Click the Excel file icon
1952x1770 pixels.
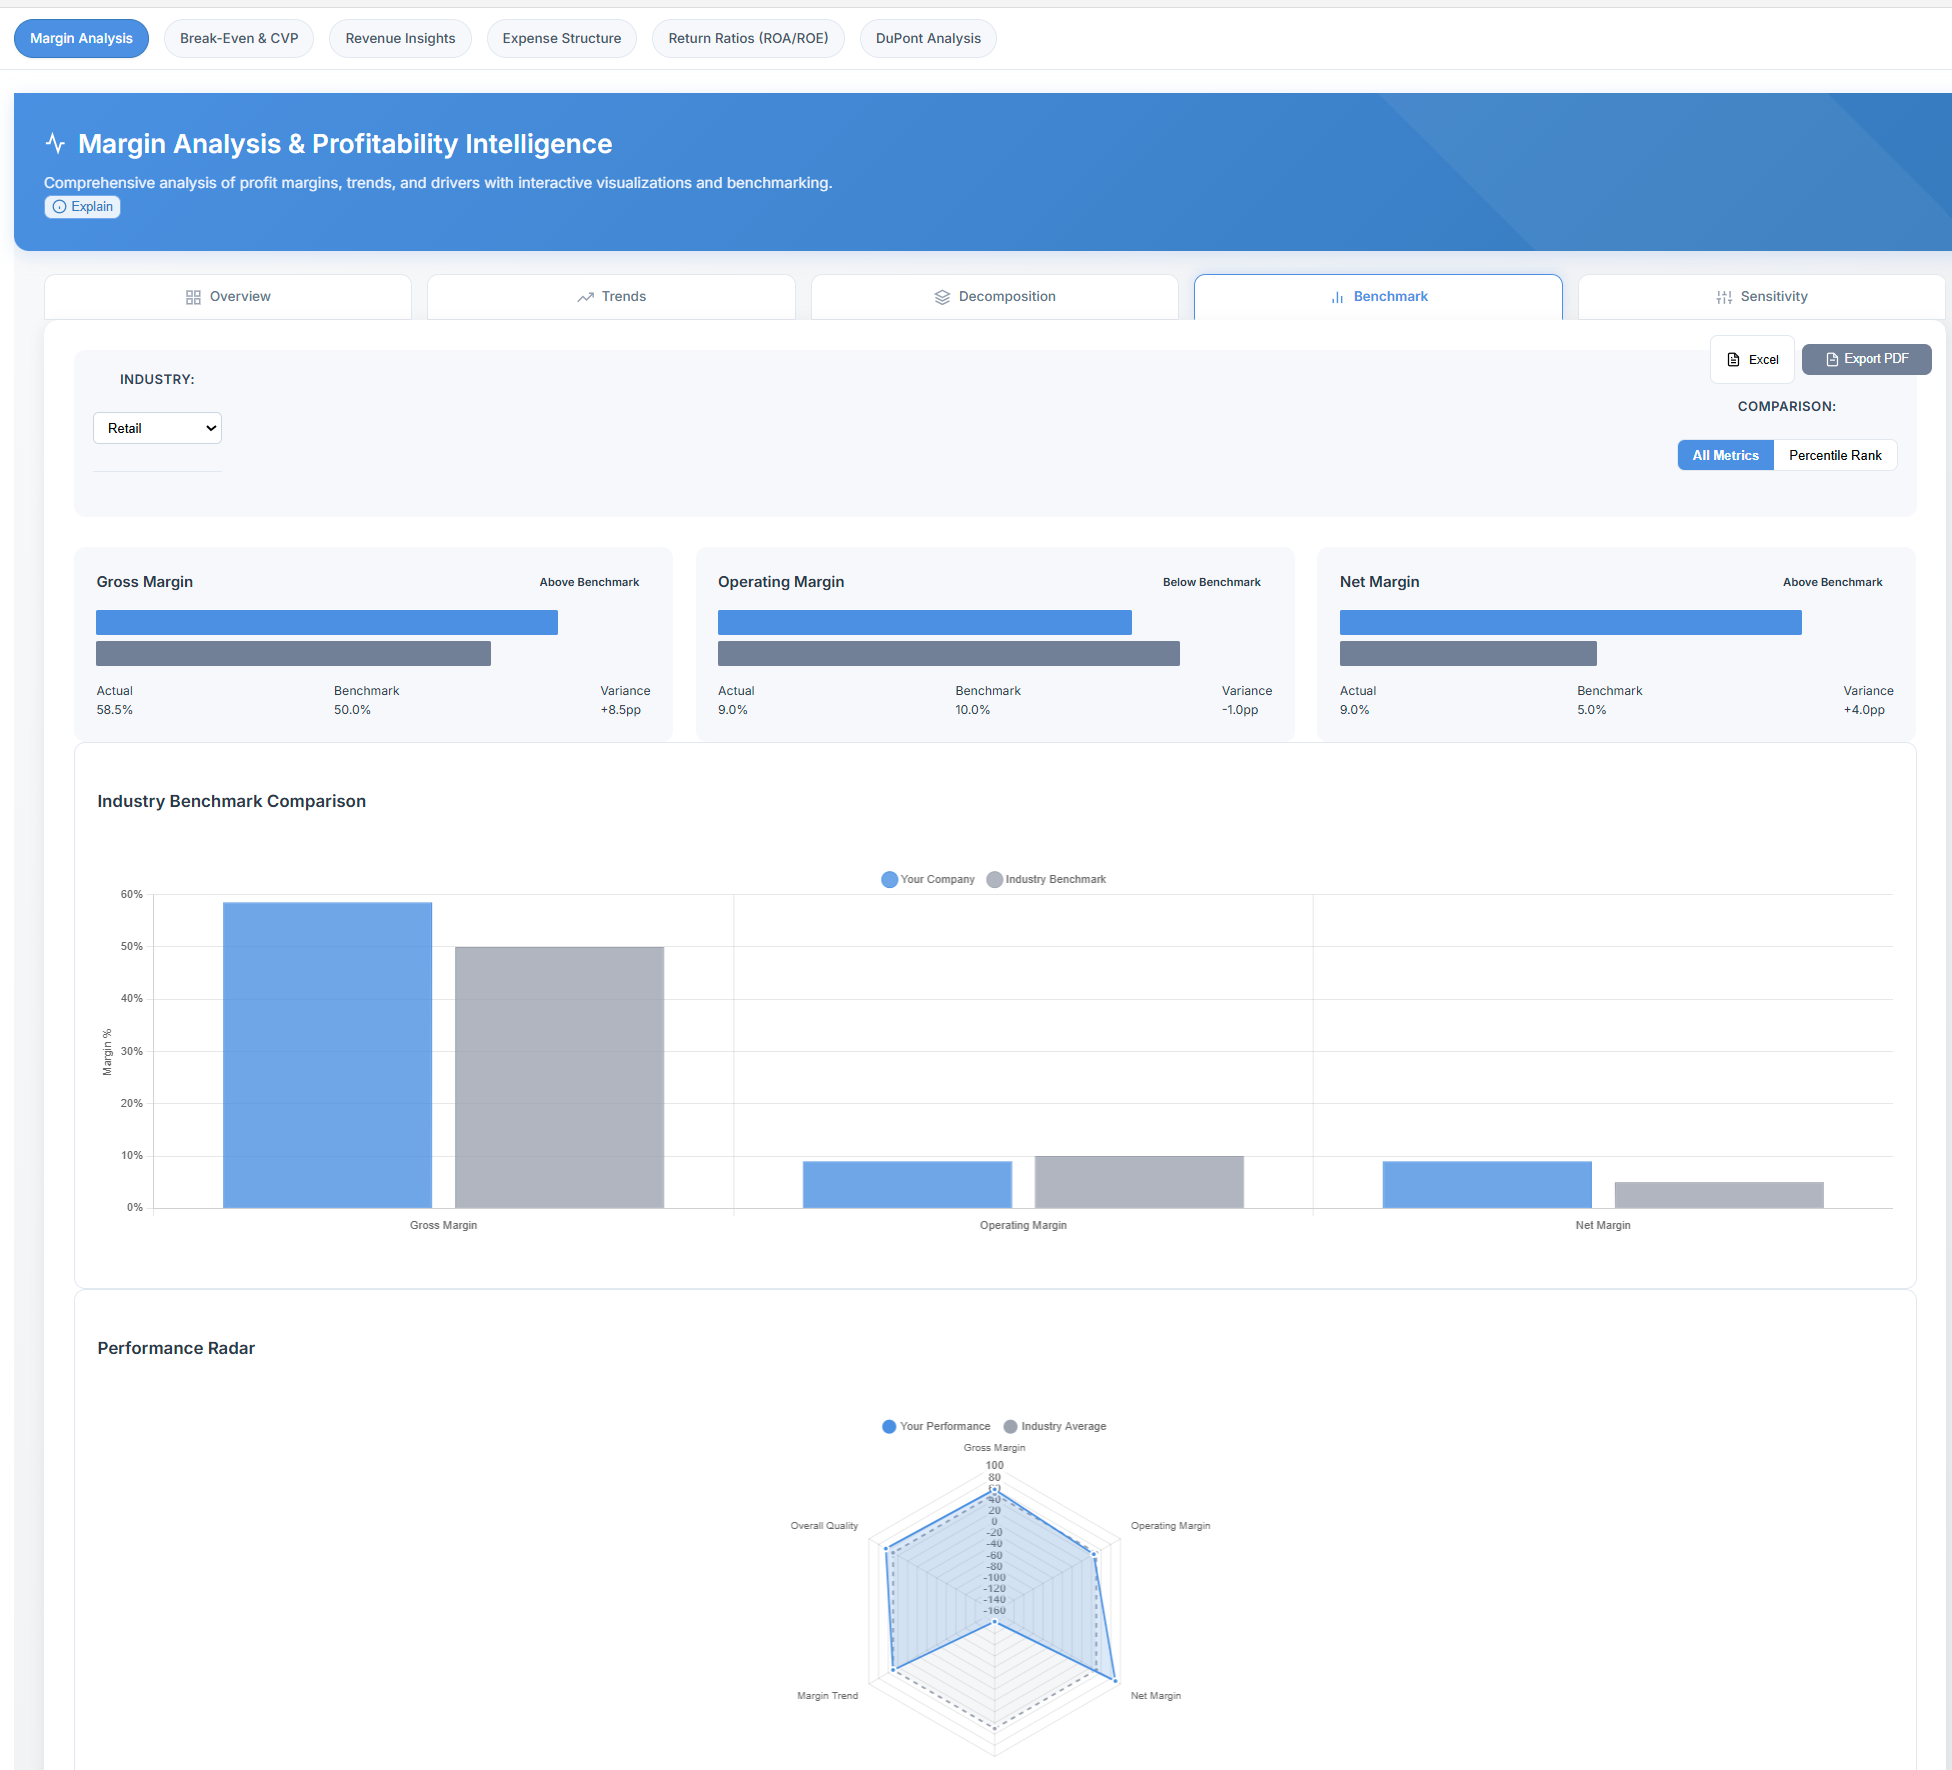(1734, 359)
